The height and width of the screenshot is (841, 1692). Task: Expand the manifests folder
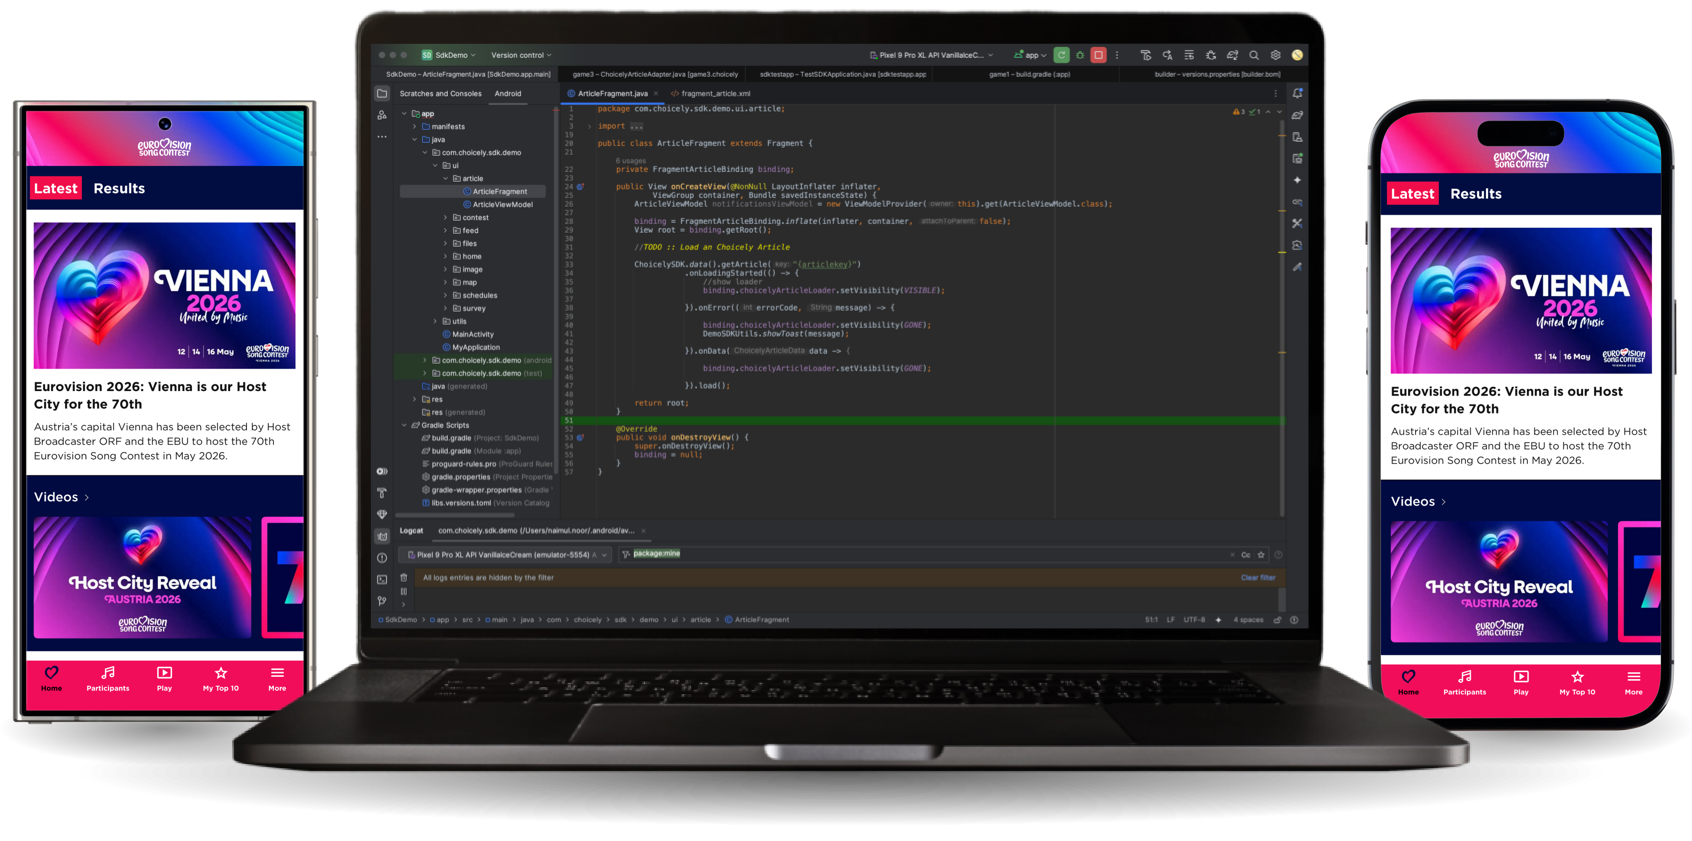coord(415,127)
